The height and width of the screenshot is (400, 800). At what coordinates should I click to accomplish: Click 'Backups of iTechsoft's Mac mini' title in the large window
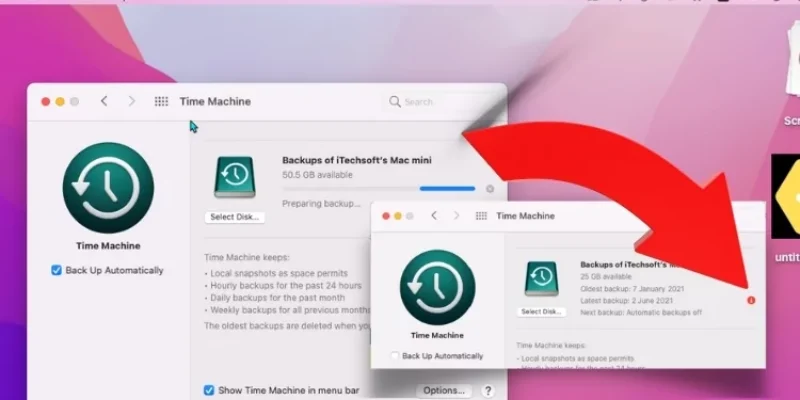click(357, 160)
